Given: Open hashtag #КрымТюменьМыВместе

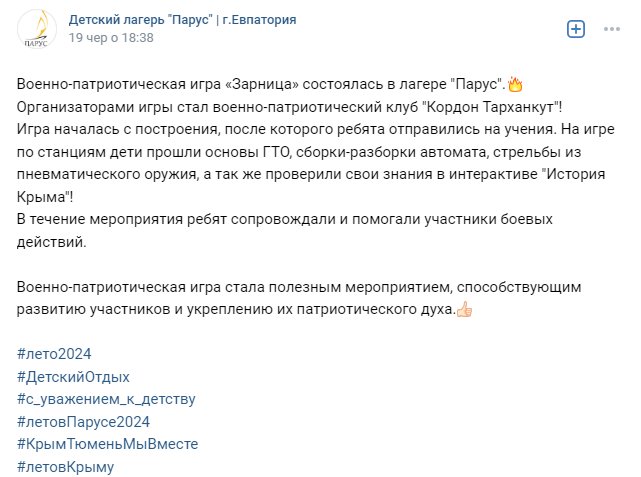Looking at the screenshot, I should click(108, 444).
